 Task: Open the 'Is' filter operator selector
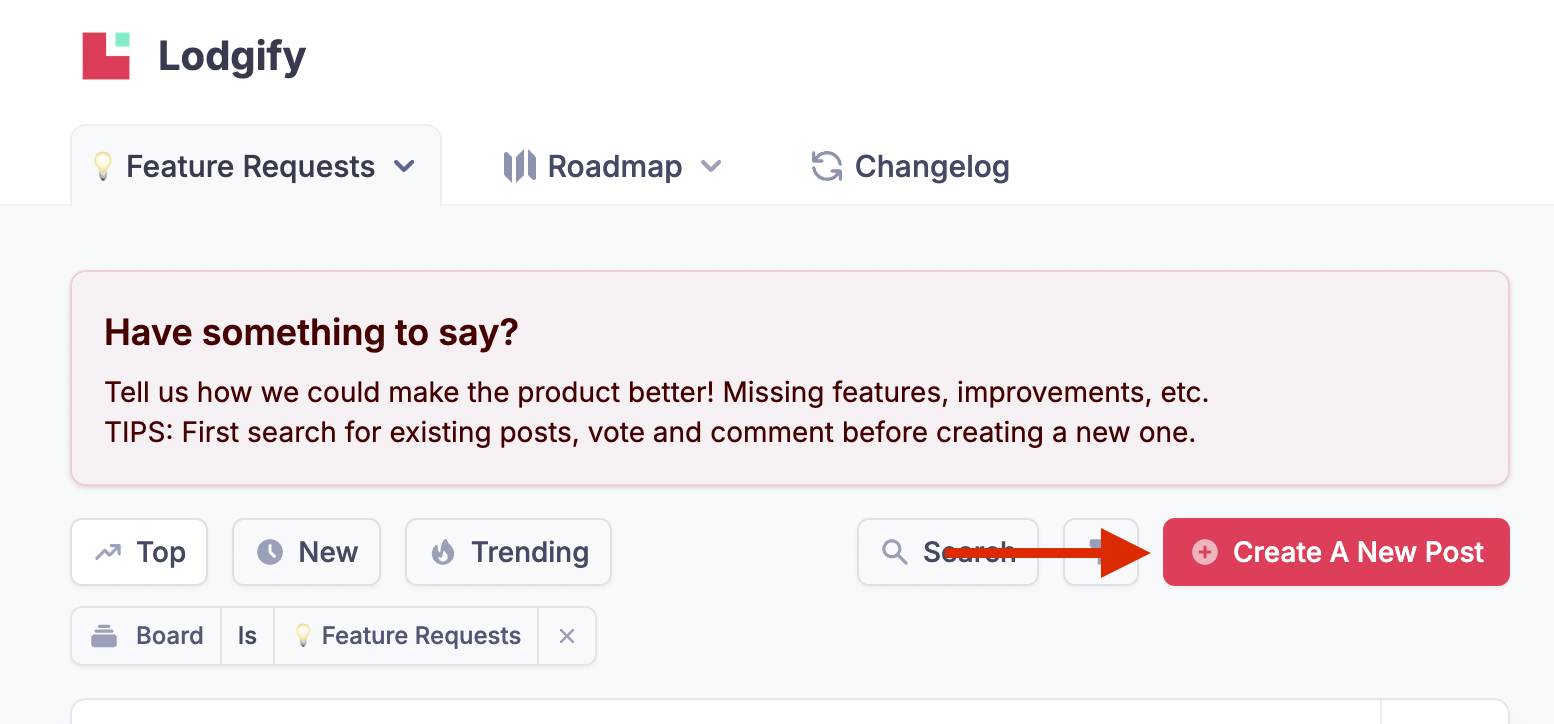[x=247, y=636]
